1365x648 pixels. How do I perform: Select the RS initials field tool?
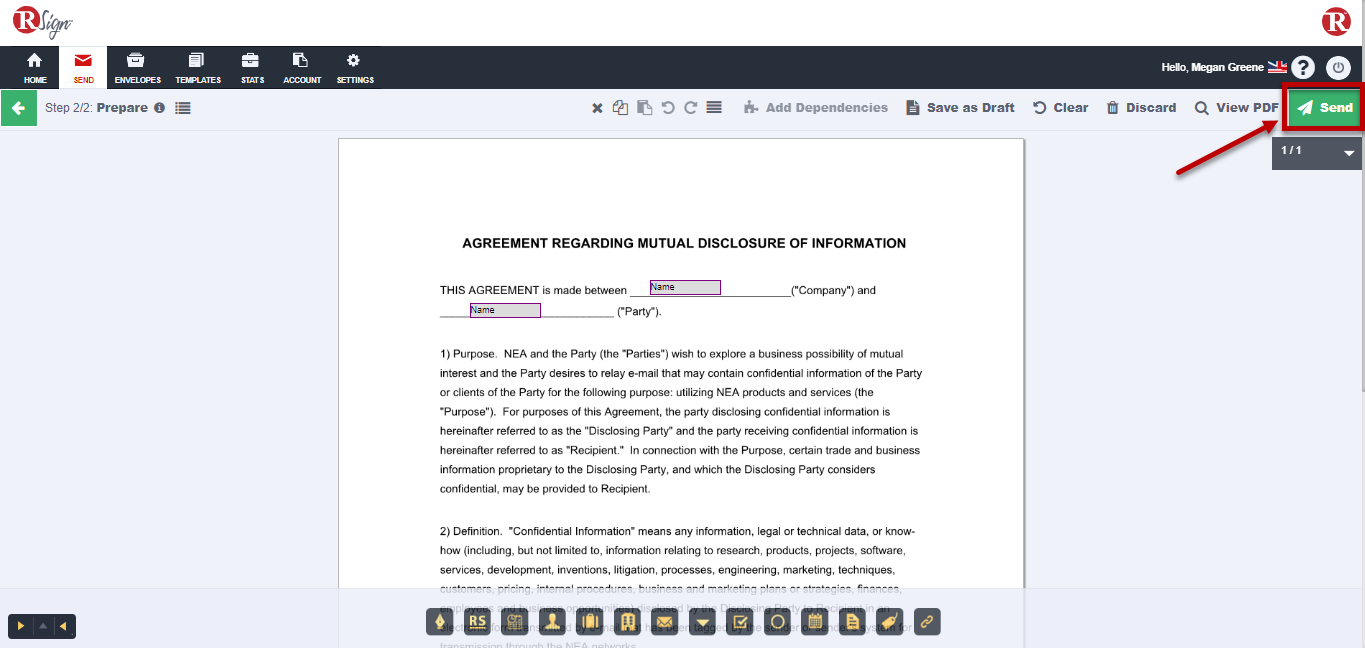point(477,622)
